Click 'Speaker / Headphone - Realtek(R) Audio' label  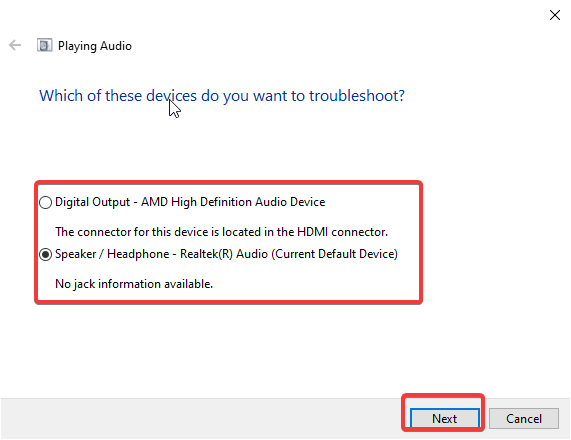pyautogui.click(x=226, y=254)
